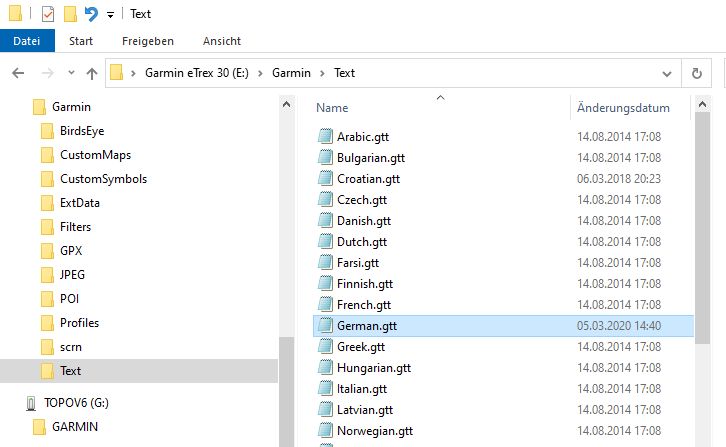726x447 pixels.
Task: Open the recent locations dropdown arrow
Action: pyautogui.click(x=71, y=73)
